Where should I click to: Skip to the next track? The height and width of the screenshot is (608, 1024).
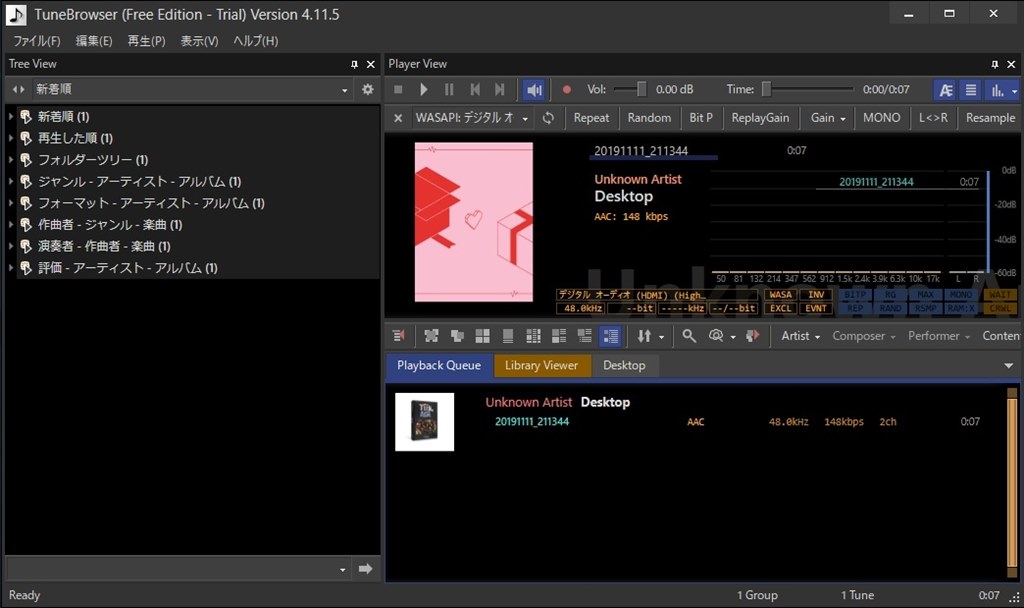pyautogui.click(x=500, y=89)
